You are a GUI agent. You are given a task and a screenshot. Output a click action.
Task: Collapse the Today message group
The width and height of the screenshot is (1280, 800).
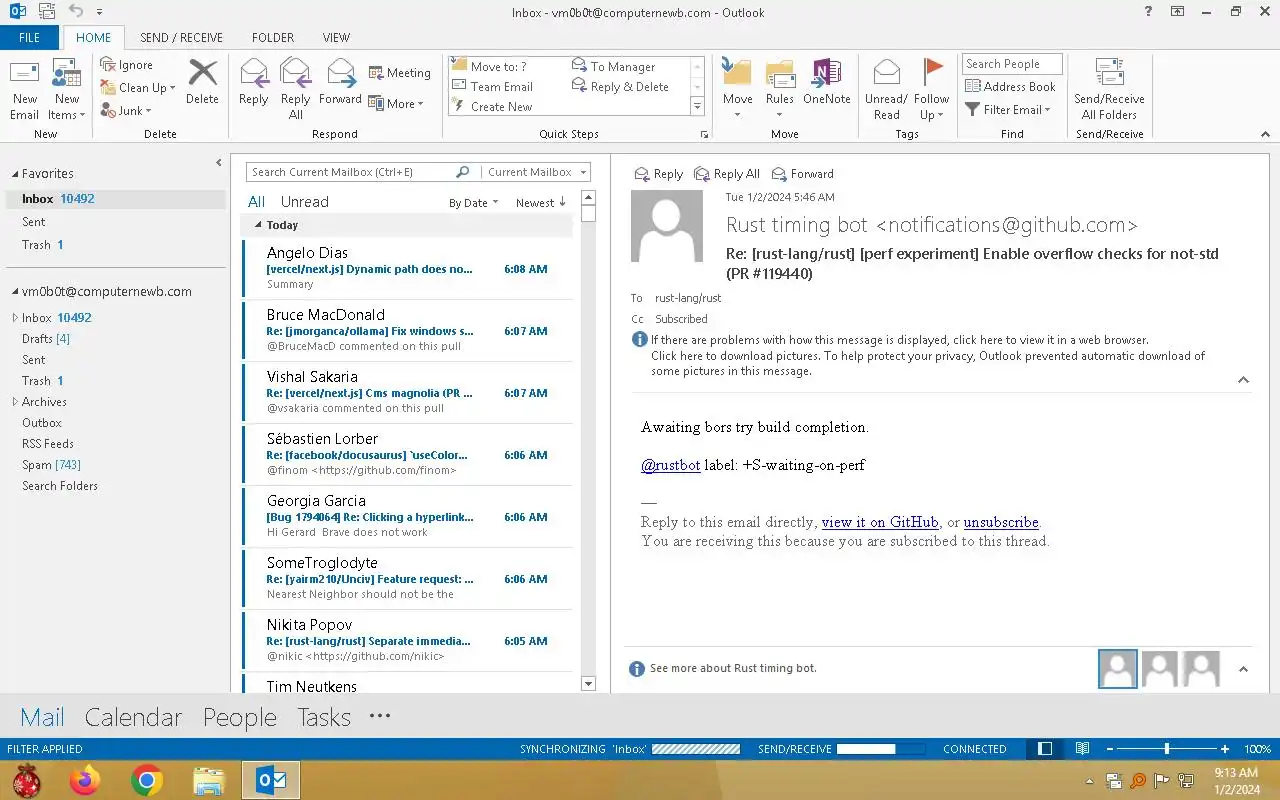258,226
